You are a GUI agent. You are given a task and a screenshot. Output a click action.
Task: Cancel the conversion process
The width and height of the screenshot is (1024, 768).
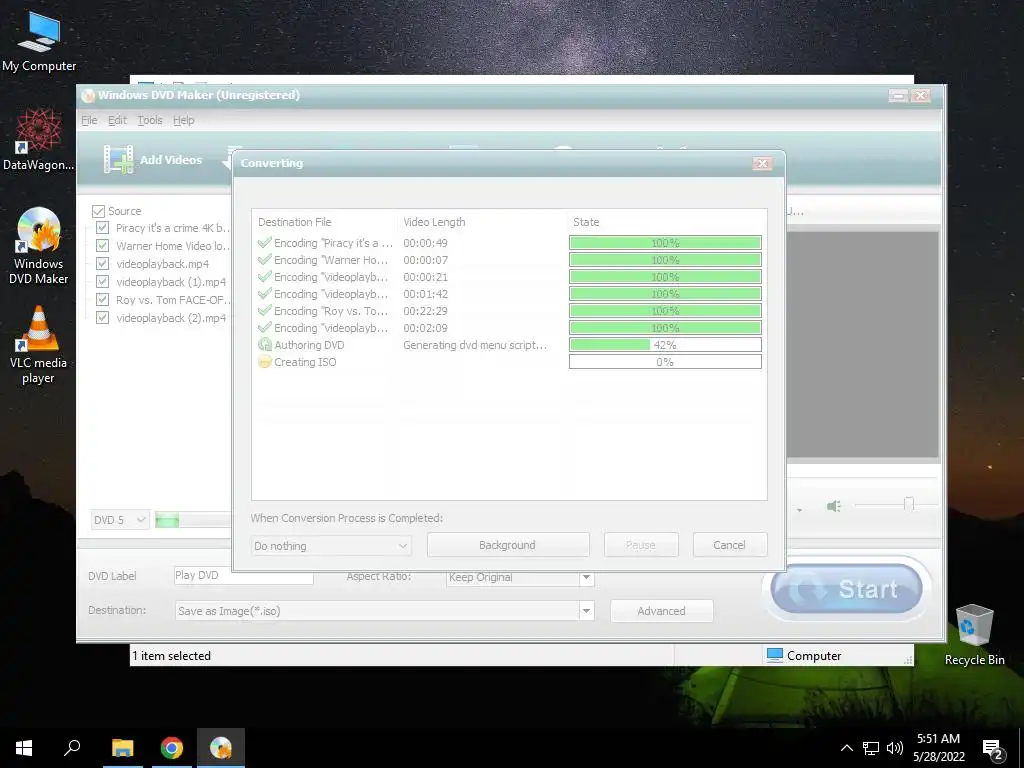(x=729, y=545)
